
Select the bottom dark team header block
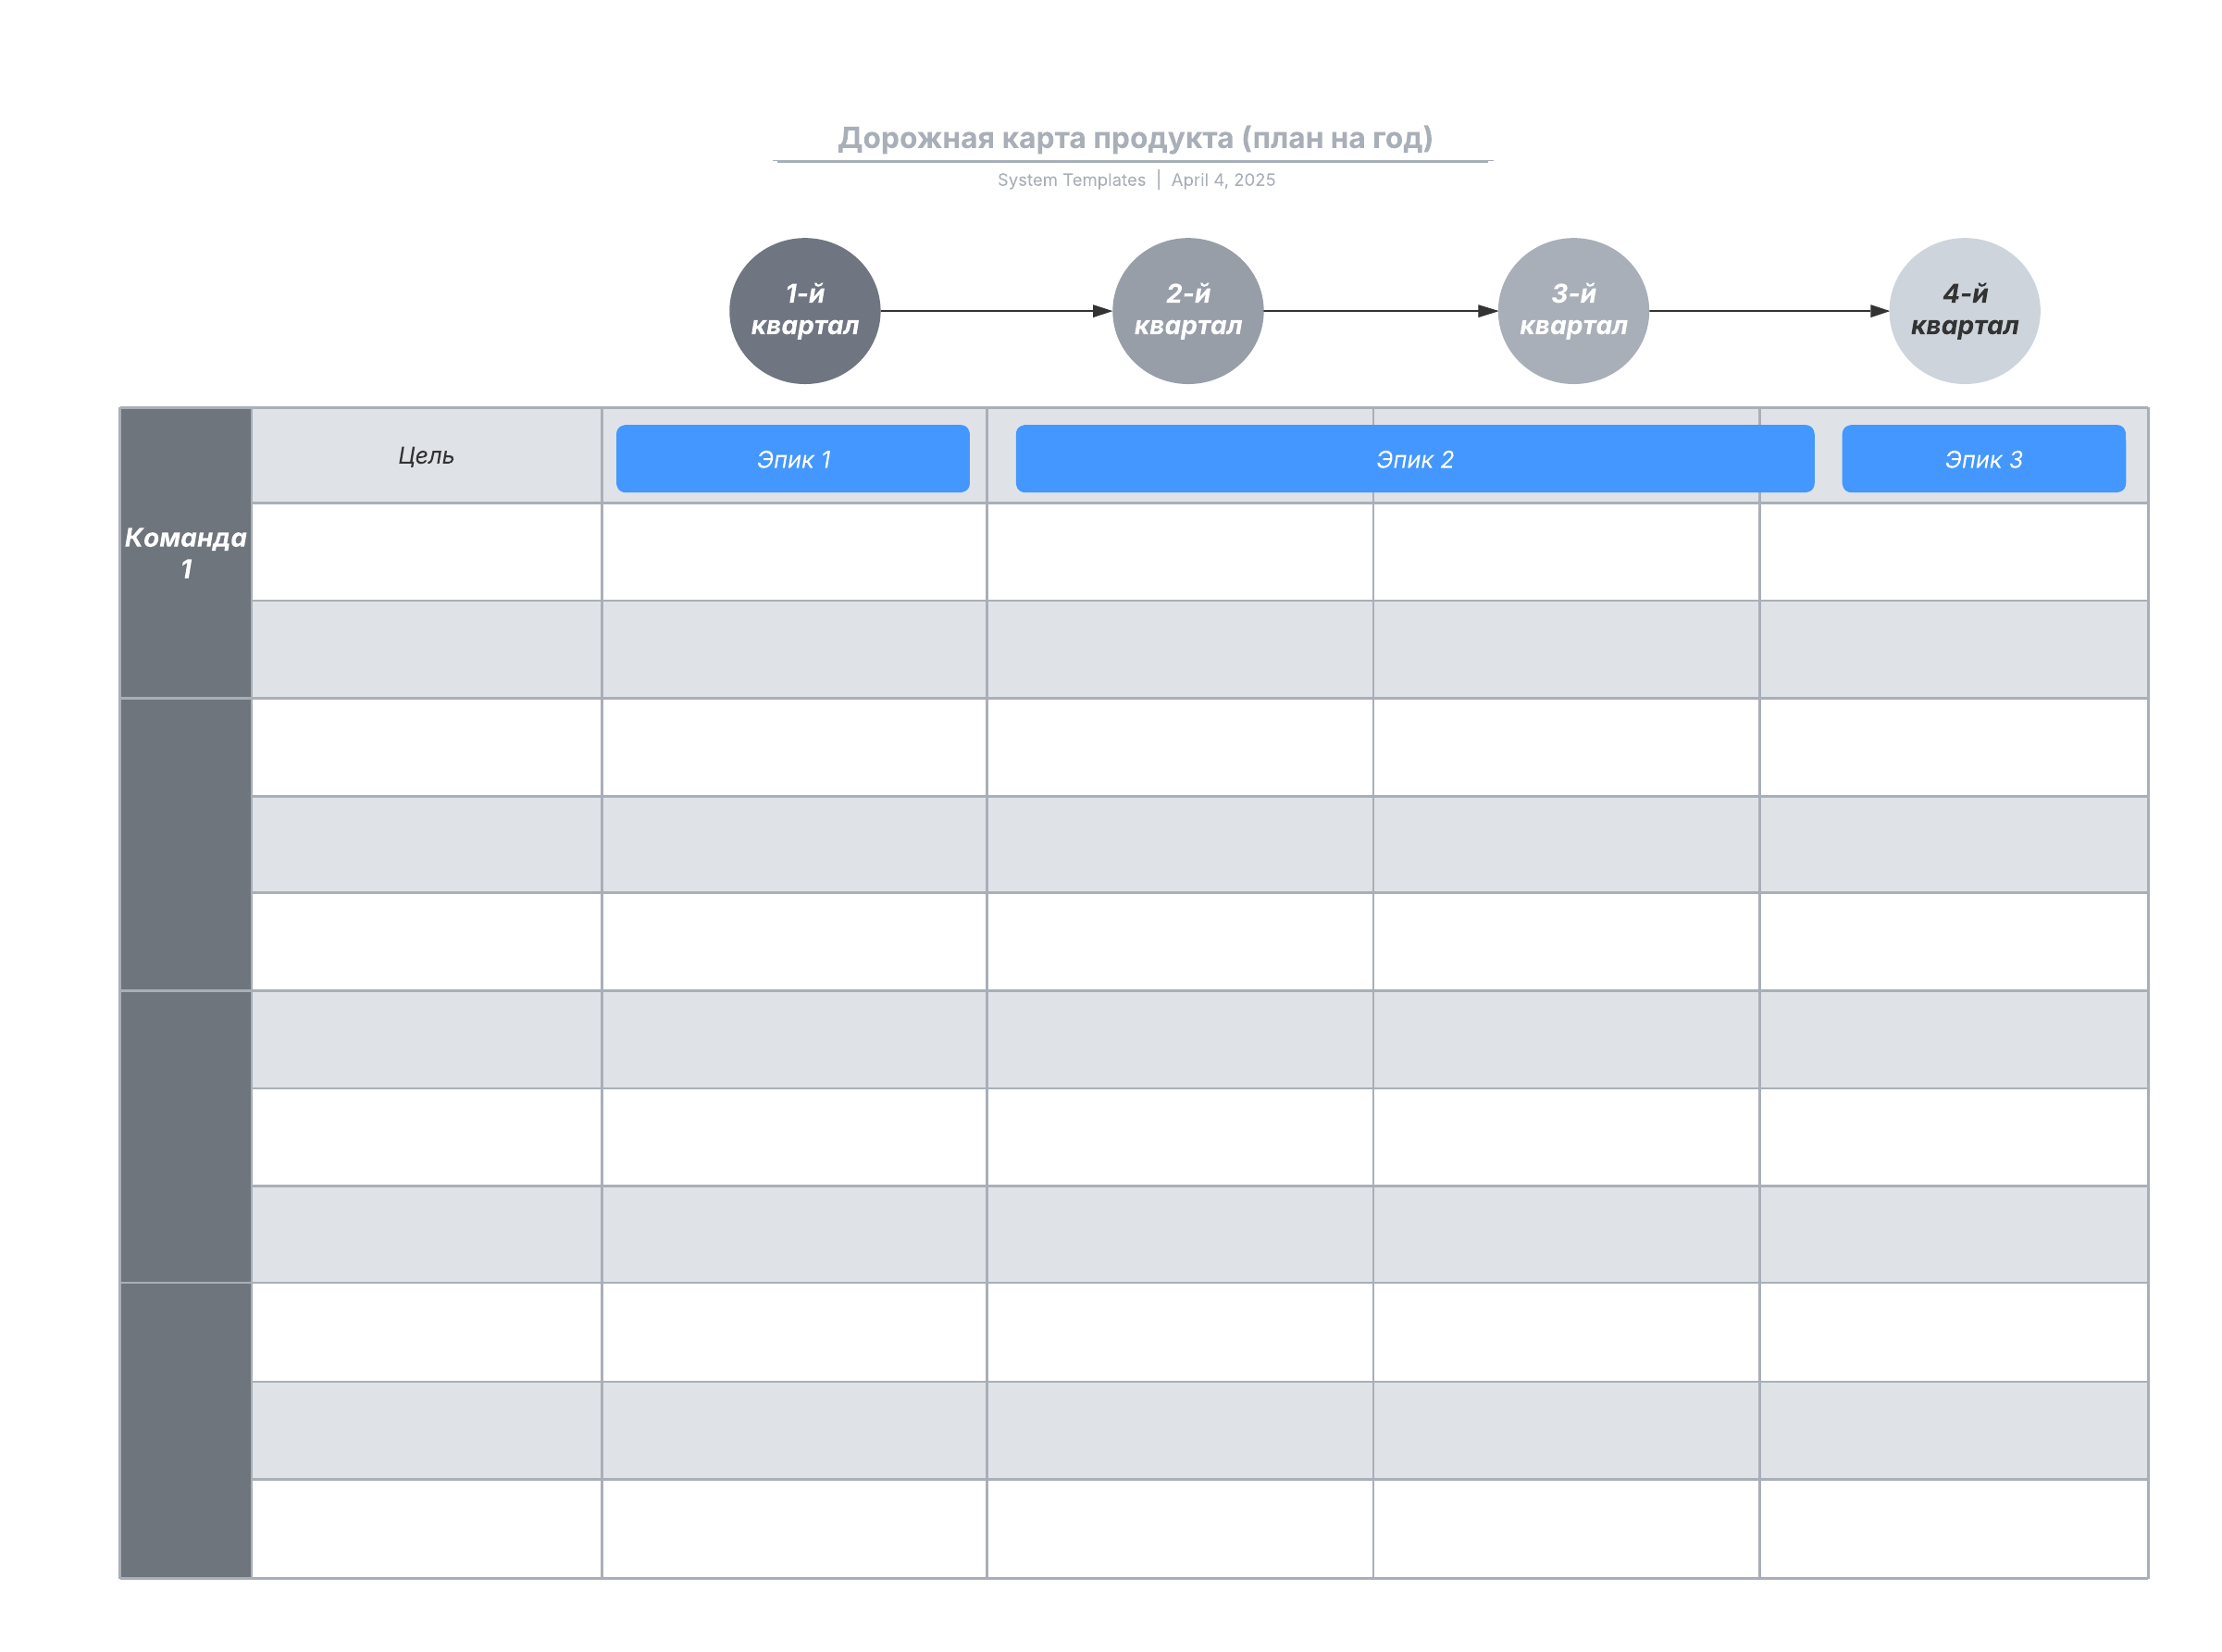click(x=185, y=1429)
